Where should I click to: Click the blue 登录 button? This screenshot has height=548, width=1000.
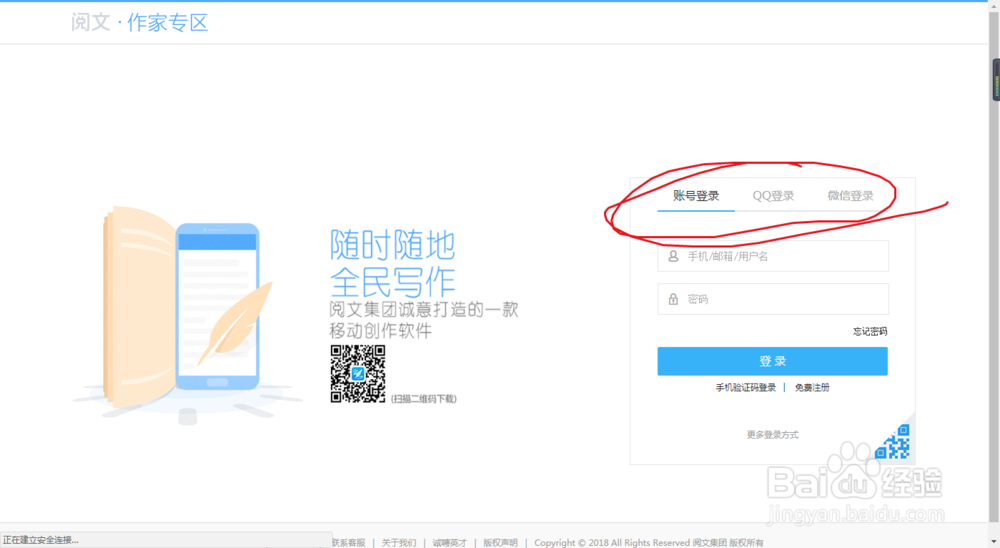tap(772, 361)
